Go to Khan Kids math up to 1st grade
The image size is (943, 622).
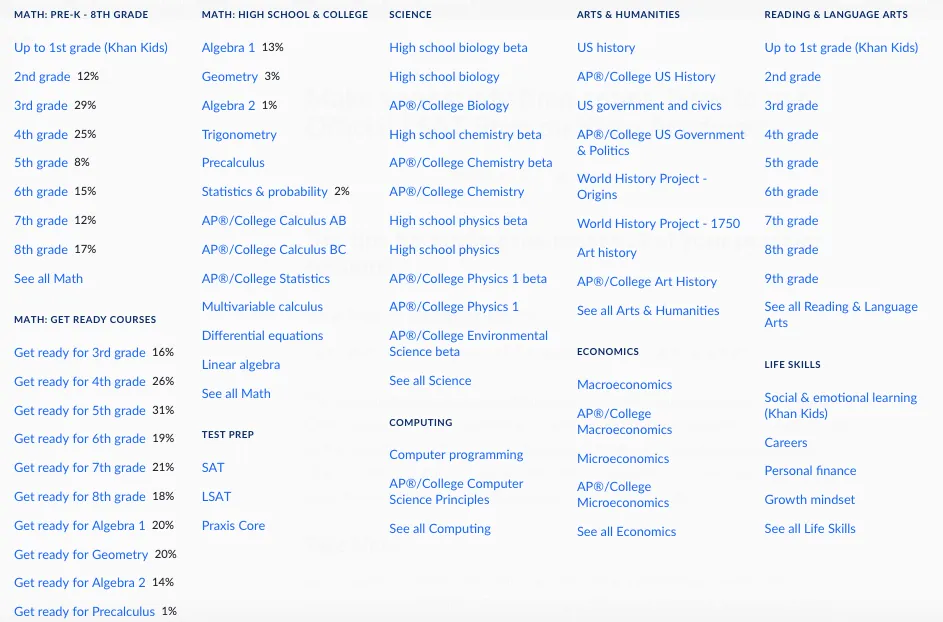tap(91, 48)
